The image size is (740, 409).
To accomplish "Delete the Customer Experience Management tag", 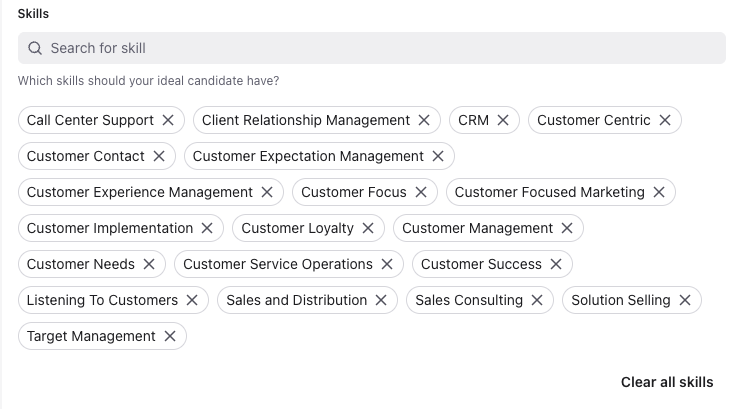I will click(x=267, y=192).
